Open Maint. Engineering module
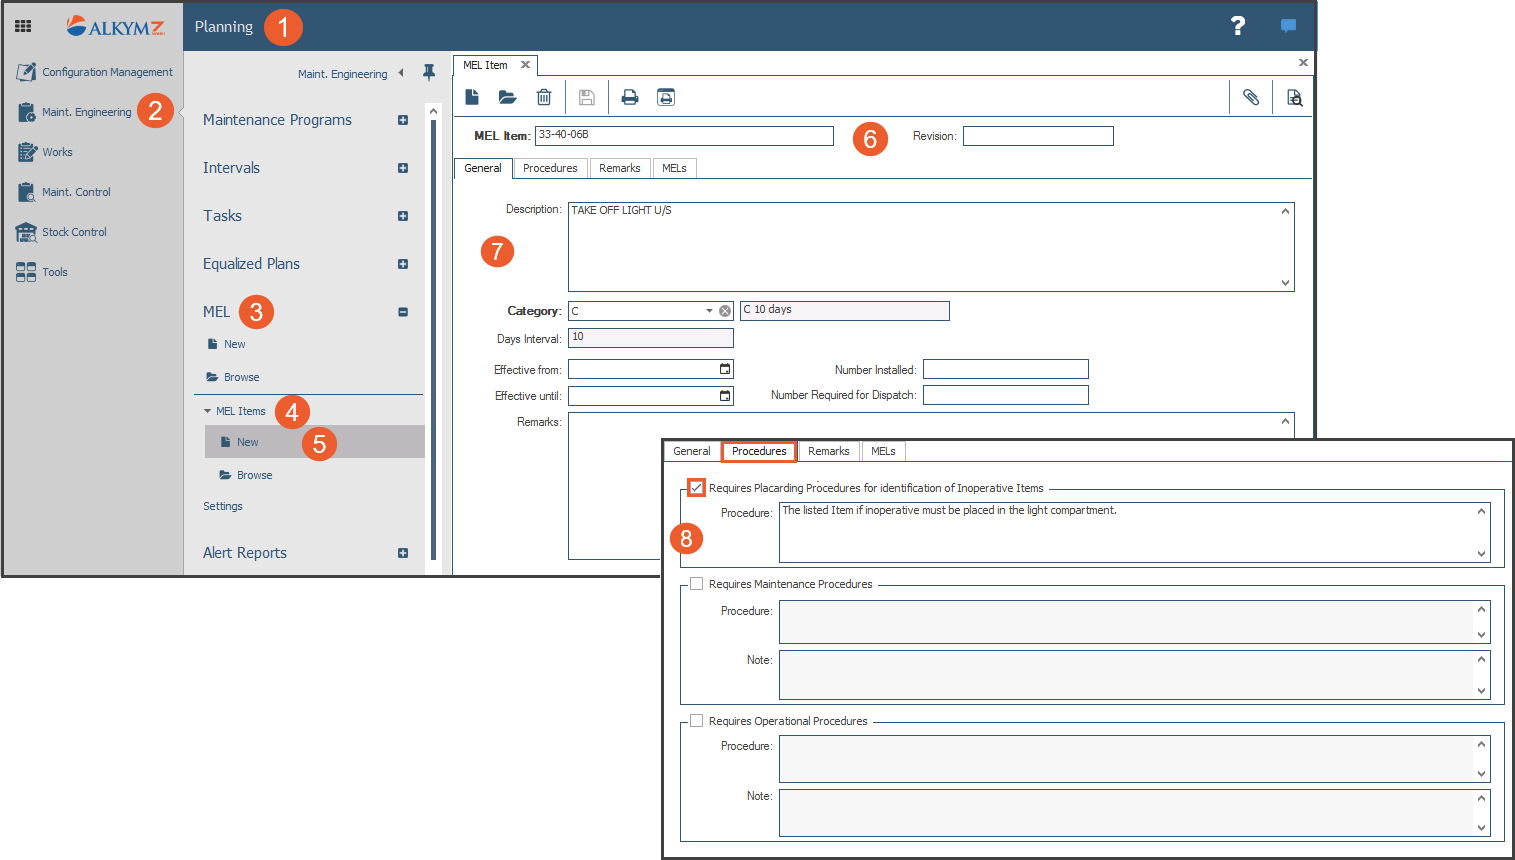Image resolution: width=1515 pixels, height=860 pixels. [75, 112]
